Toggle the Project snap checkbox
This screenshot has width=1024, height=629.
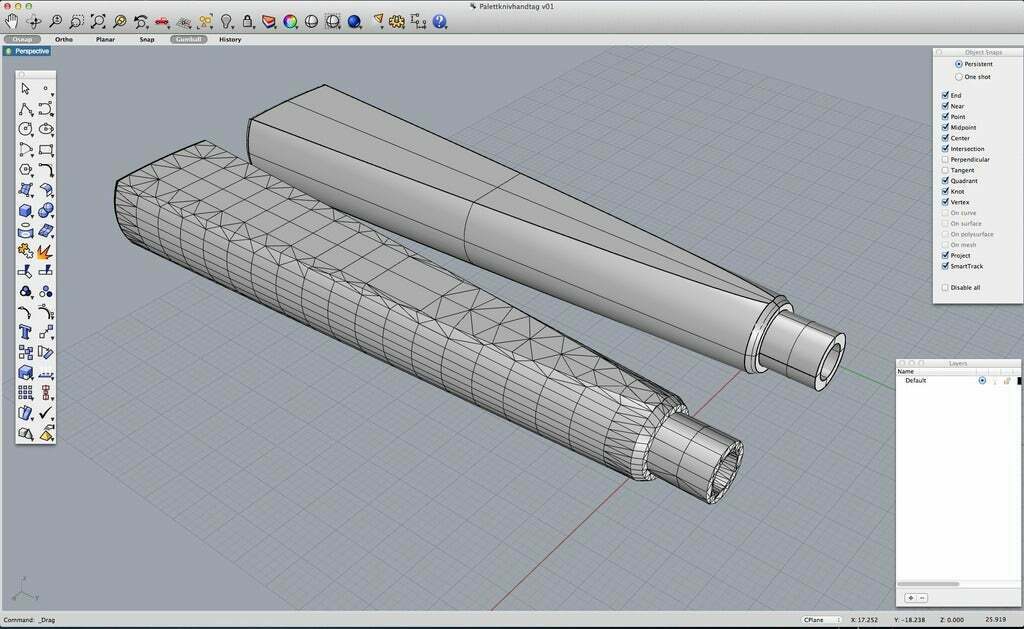(945, 255)
